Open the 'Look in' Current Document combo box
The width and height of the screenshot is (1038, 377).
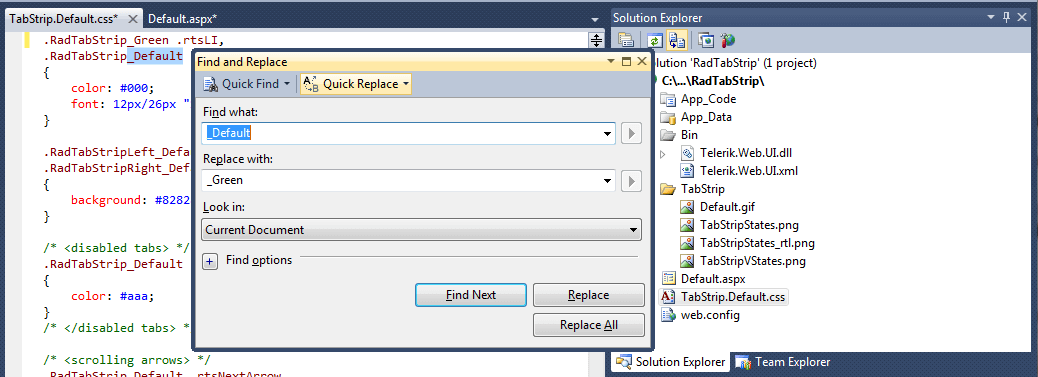[x=421, y=230]
